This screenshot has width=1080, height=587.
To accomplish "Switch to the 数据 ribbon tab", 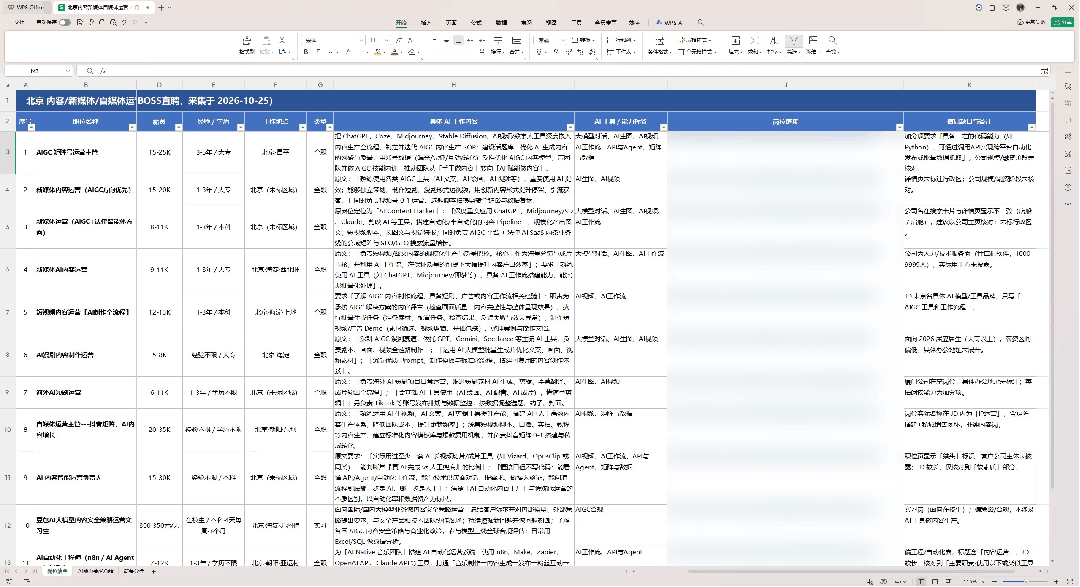I will click(x=501, y=22).
